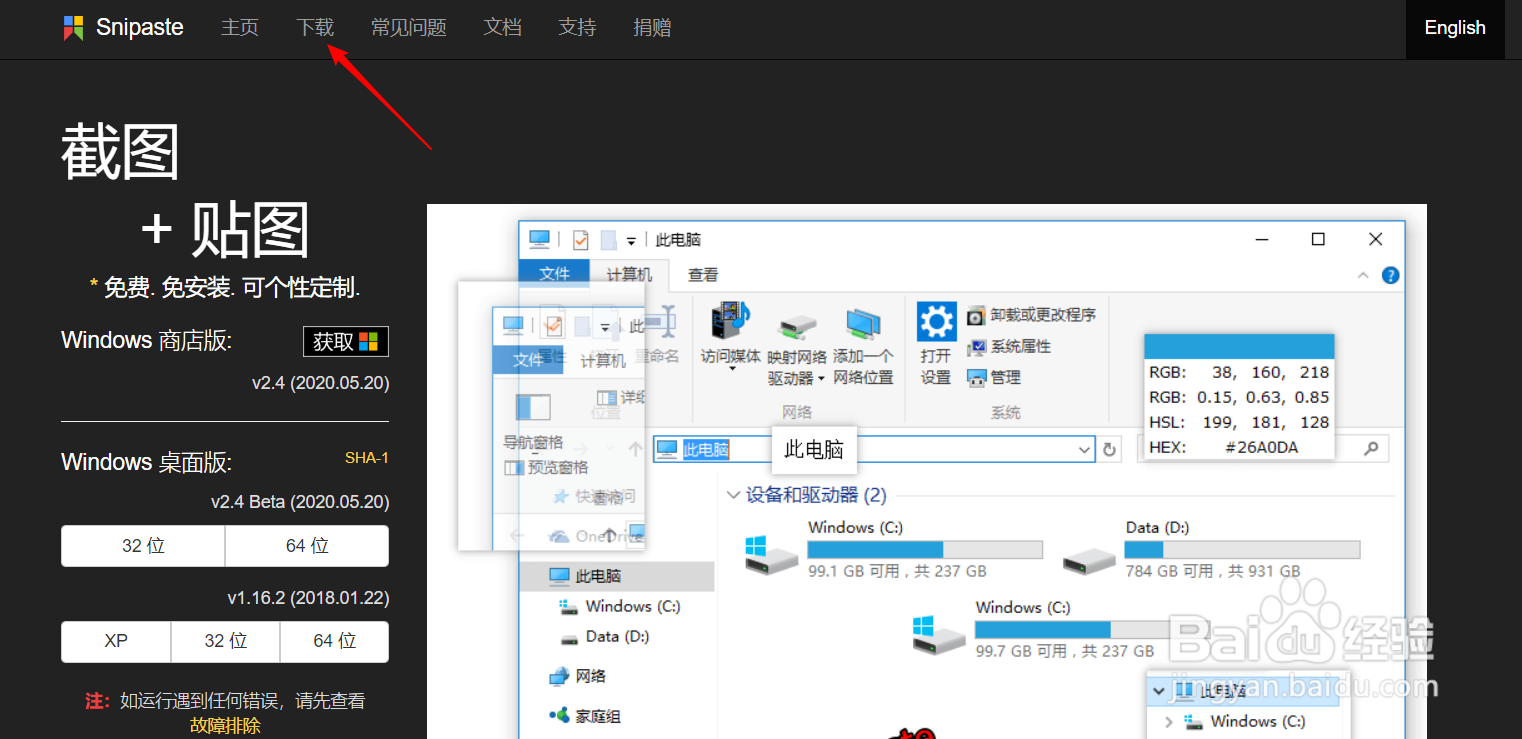
Task: Click the search magnifier icon in Explorer
Action: [1372, 449]
